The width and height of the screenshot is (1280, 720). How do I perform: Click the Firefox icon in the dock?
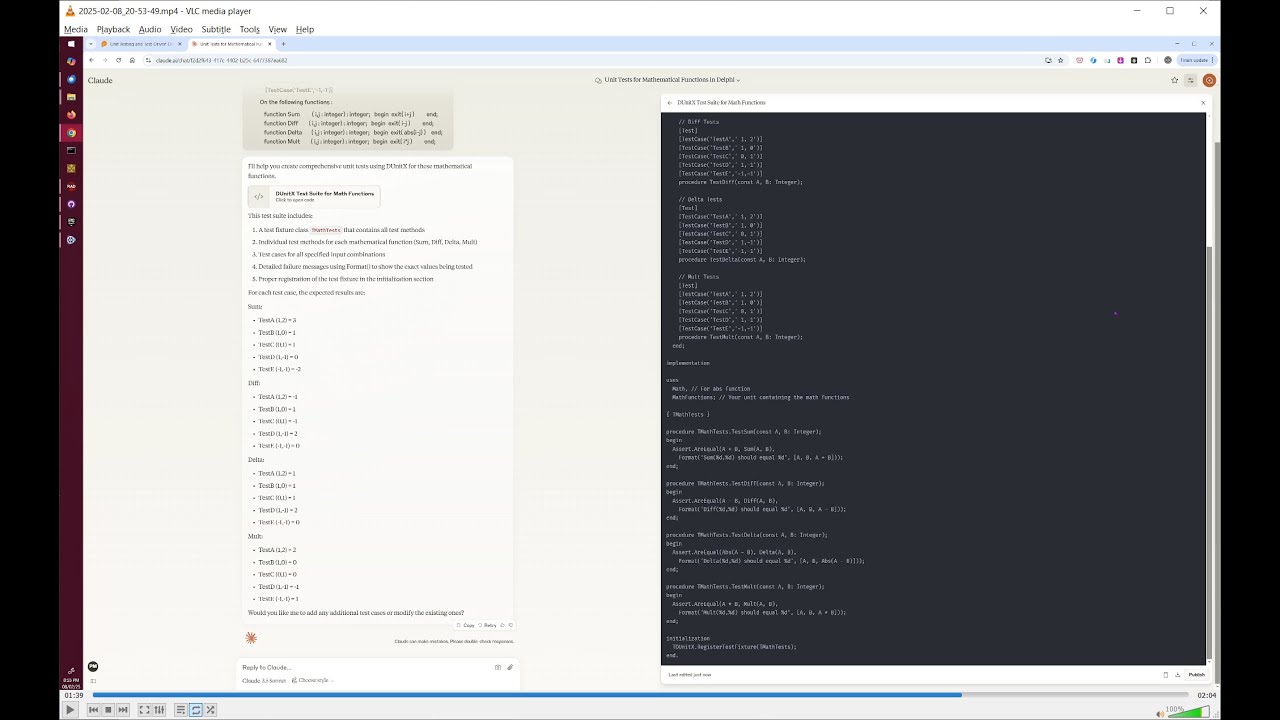(71, 114)
